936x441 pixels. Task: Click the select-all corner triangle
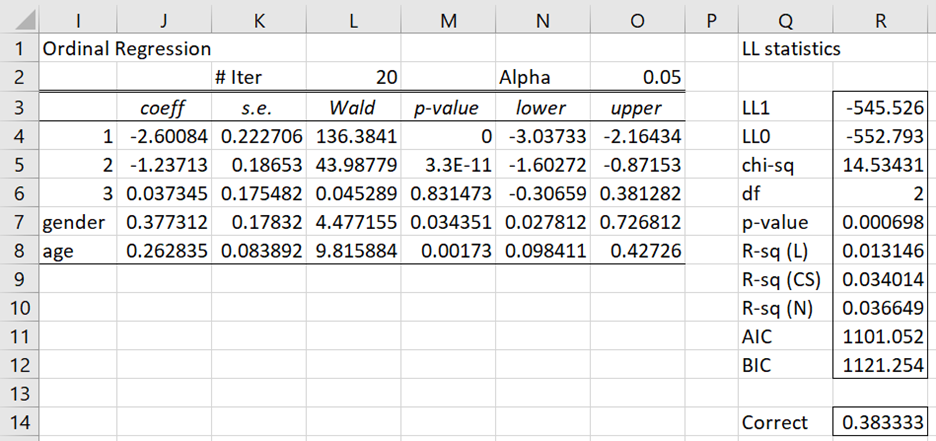coord(20,20)
